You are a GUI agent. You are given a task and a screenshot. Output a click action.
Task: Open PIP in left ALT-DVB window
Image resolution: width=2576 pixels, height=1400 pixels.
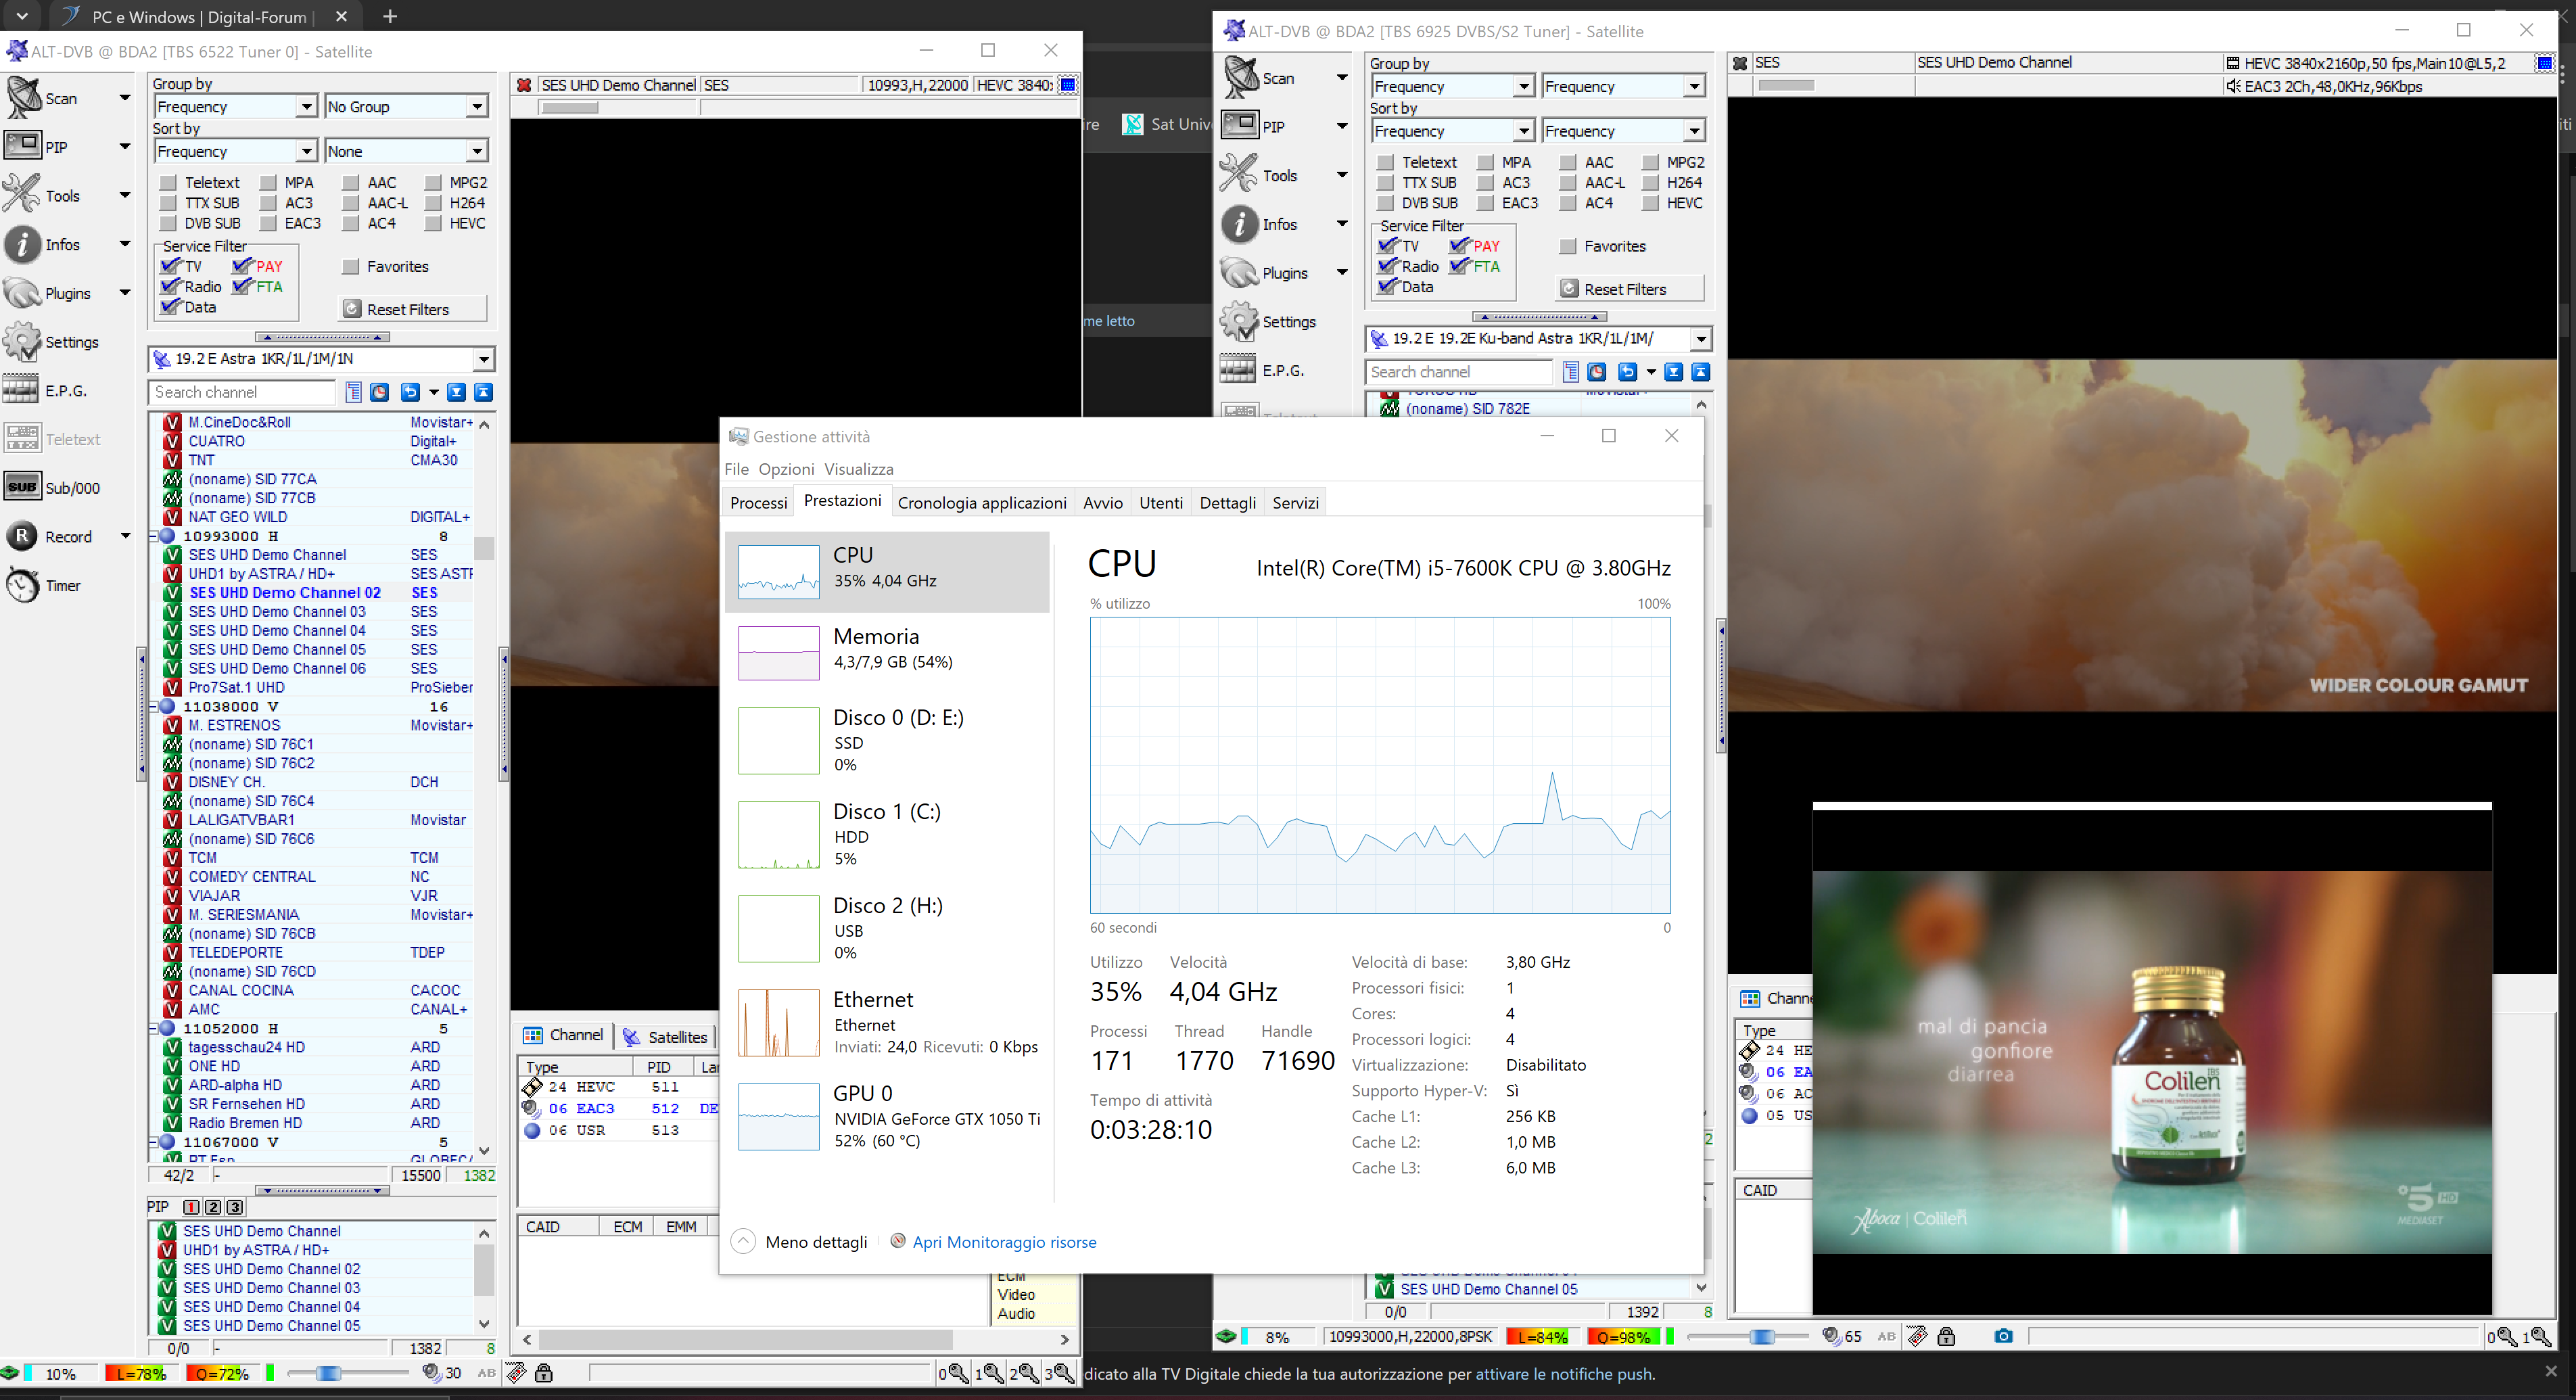pos(36,147)
